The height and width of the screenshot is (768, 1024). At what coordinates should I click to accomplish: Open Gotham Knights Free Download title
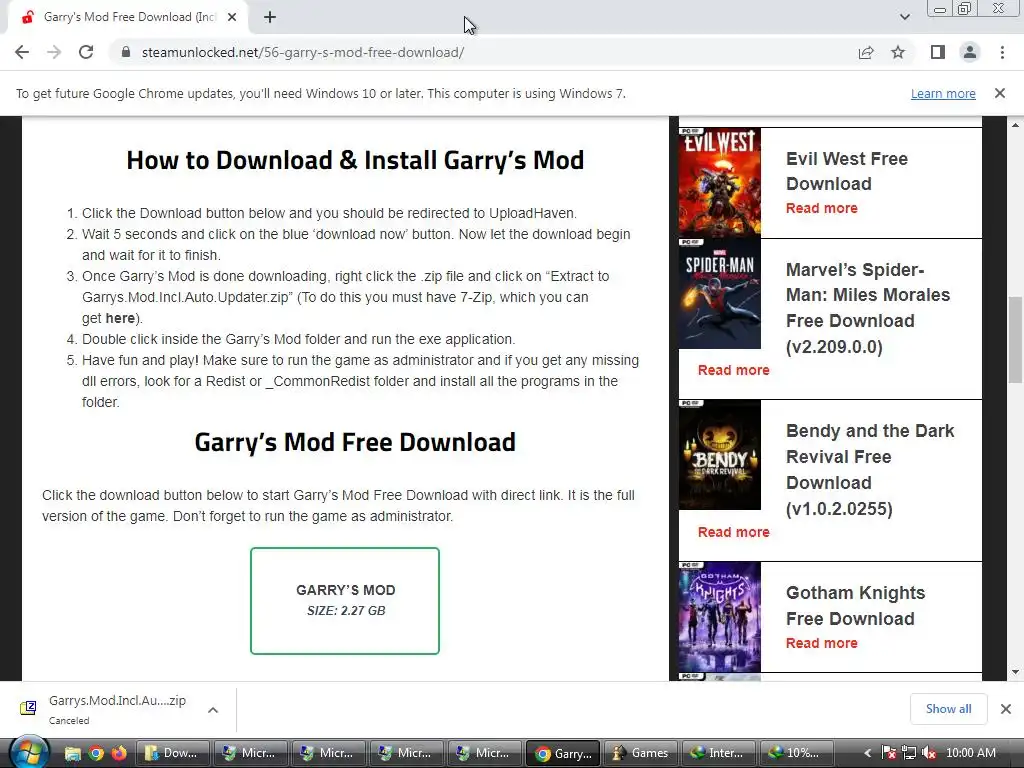[855, 605]
